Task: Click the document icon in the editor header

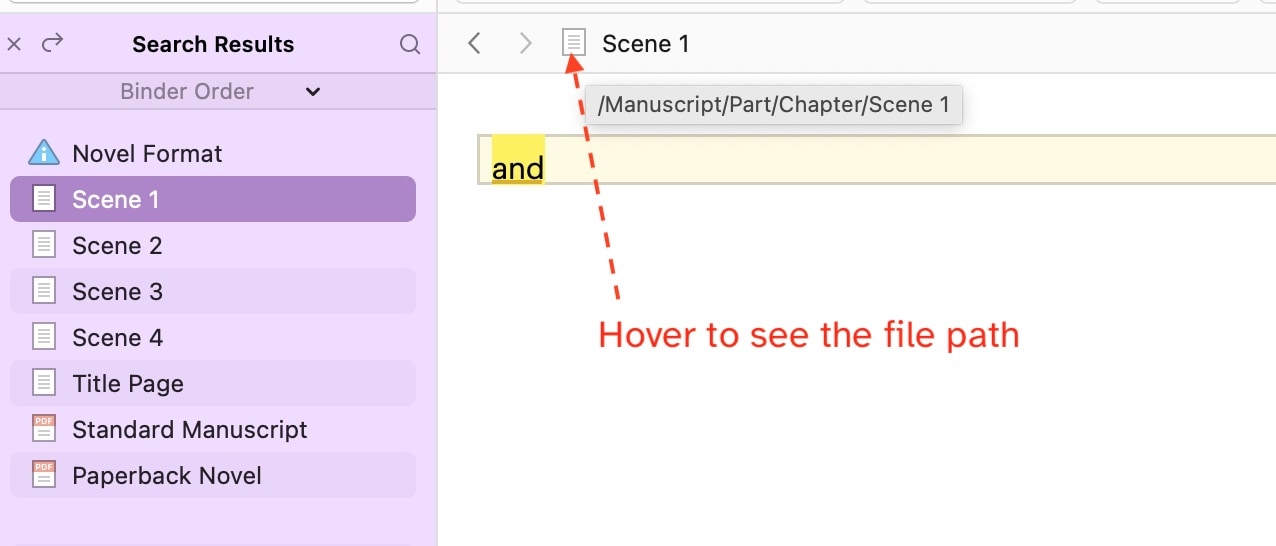Action: point(573,42)
